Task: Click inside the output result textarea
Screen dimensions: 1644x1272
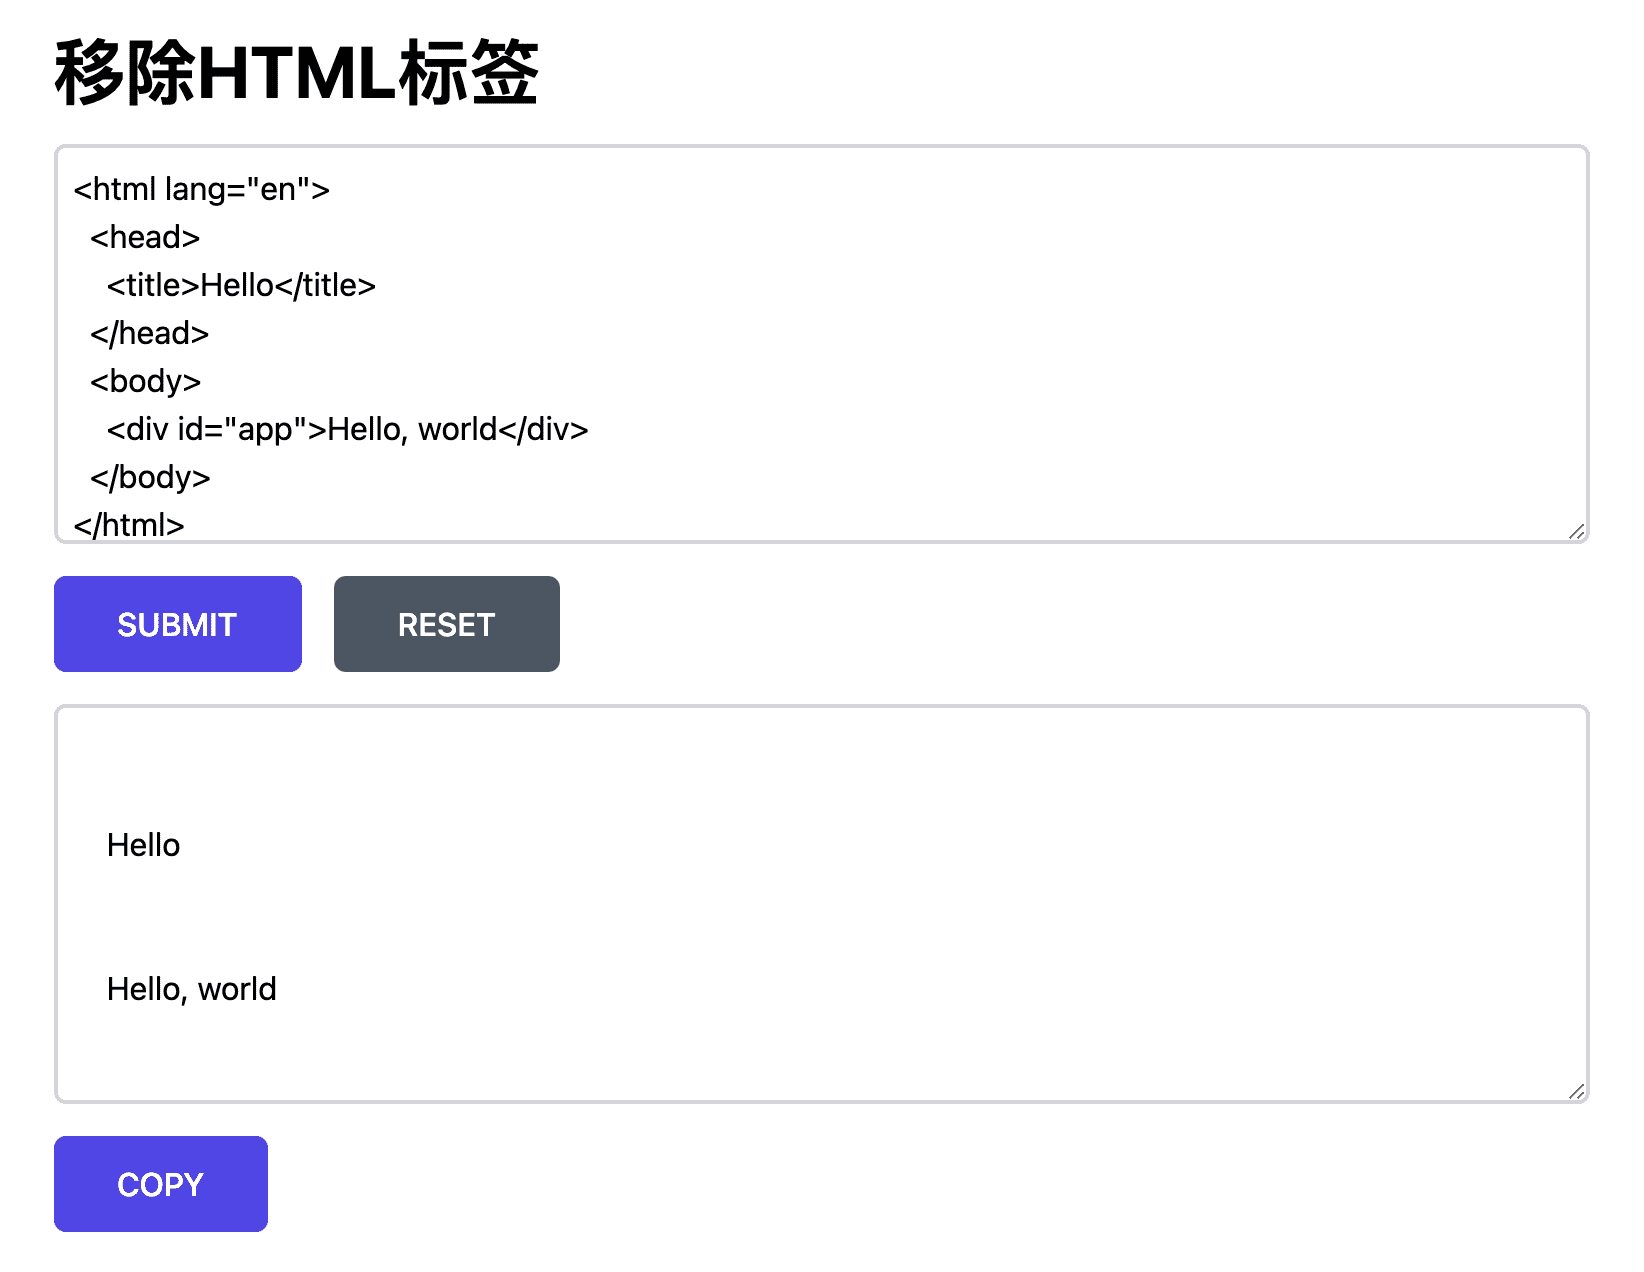Action: (x=800, y=900)
